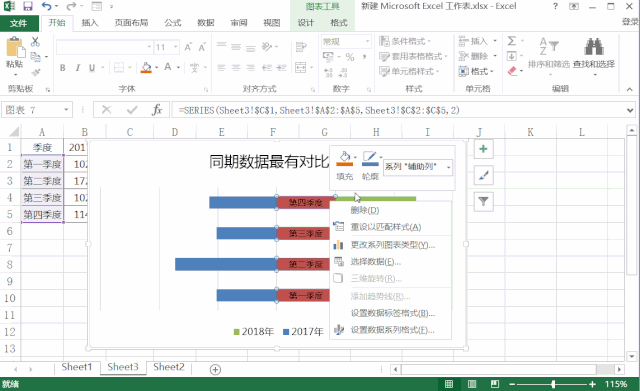Click the formula bar confirm checkmark
This screenshot has height=391, width=640.
point(132,110)
